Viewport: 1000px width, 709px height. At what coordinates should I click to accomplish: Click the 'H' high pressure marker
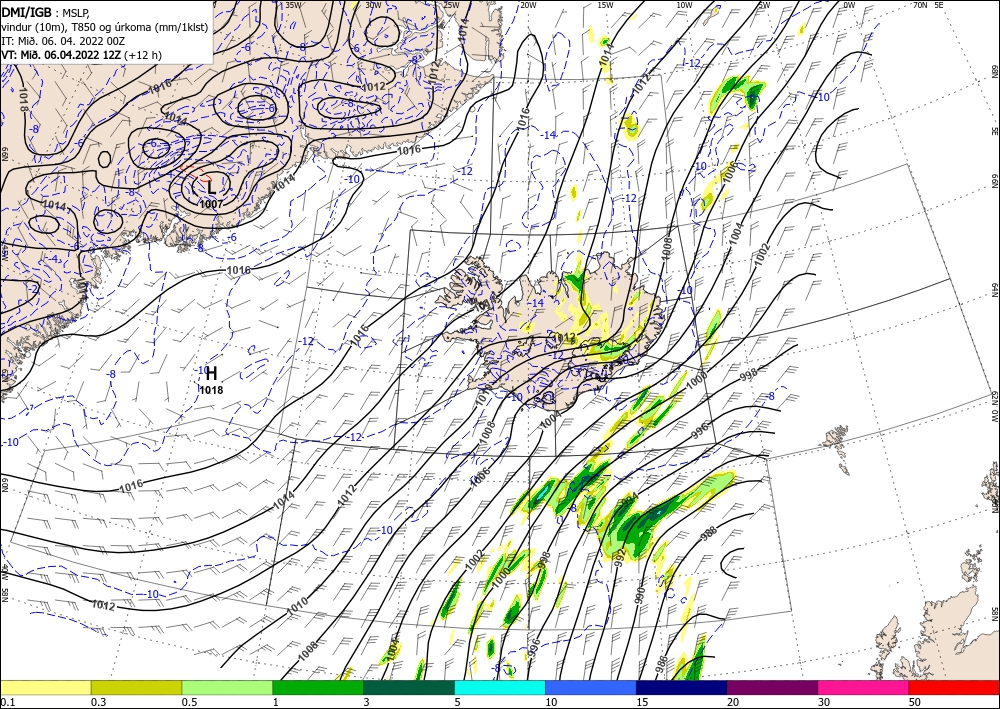212,374
